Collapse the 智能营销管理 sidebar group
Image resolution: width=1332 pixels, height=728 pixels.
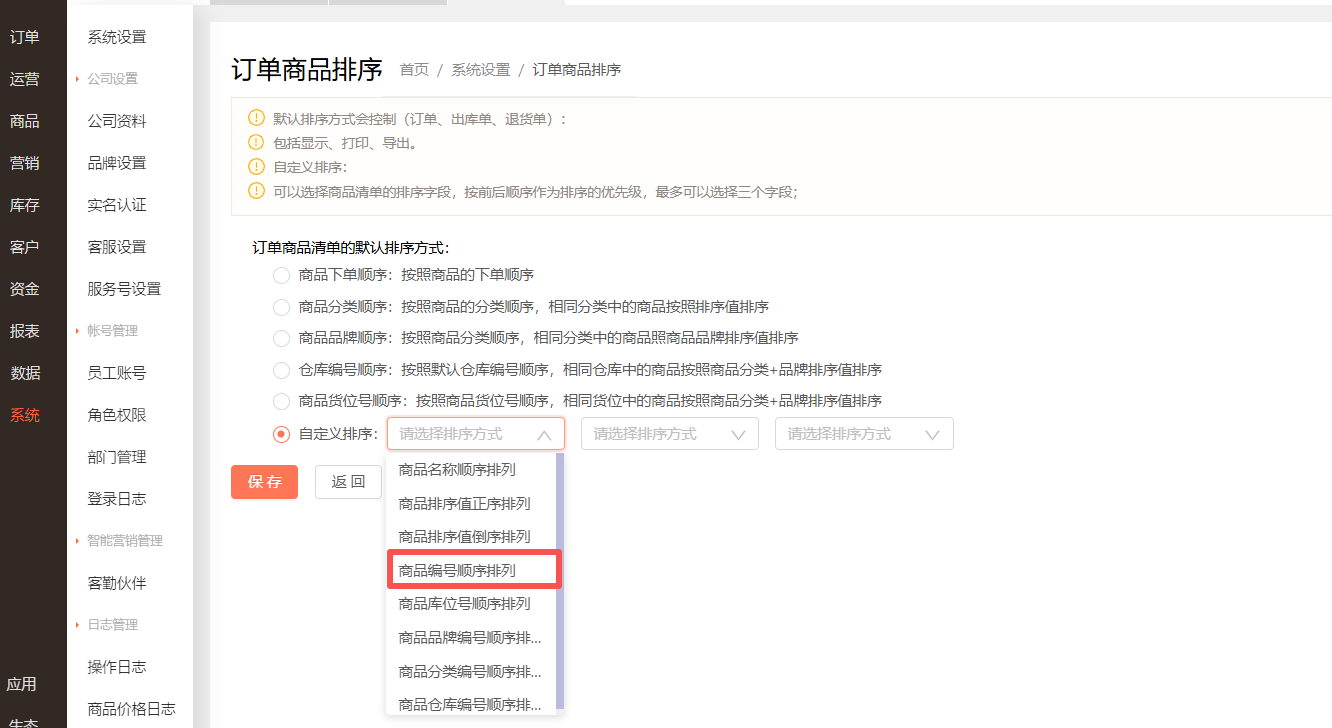[119, 541]
